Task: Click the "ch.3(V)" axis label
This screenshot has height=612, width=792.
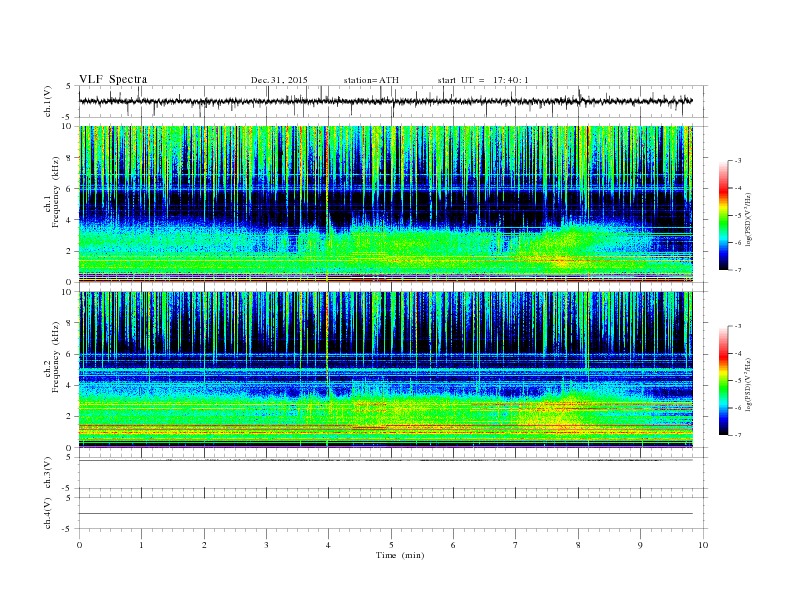Action: click(x=47, y=473)
